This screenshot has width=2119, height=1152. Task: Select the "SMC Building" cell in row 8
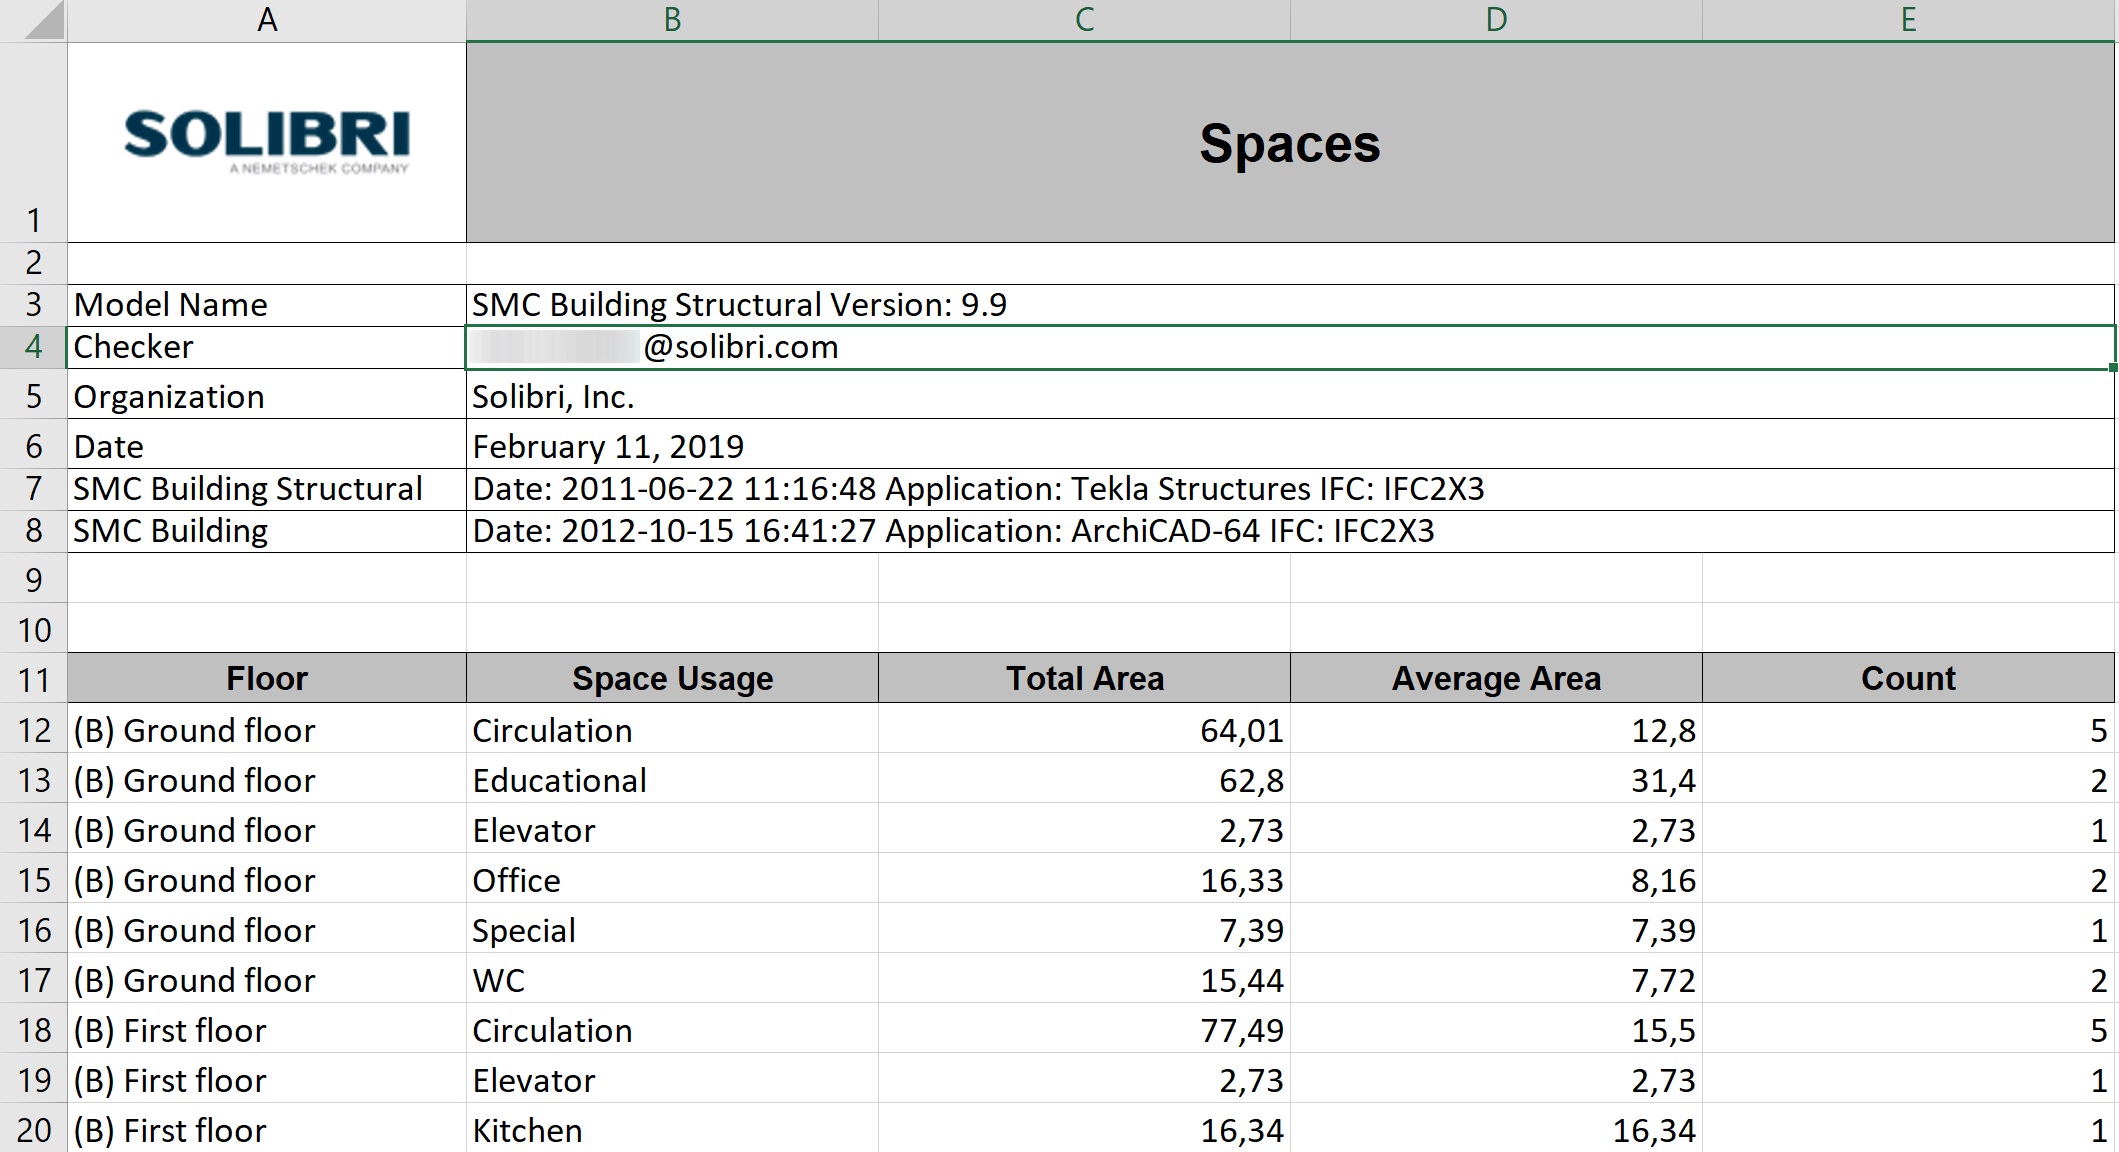pos(267,531)
